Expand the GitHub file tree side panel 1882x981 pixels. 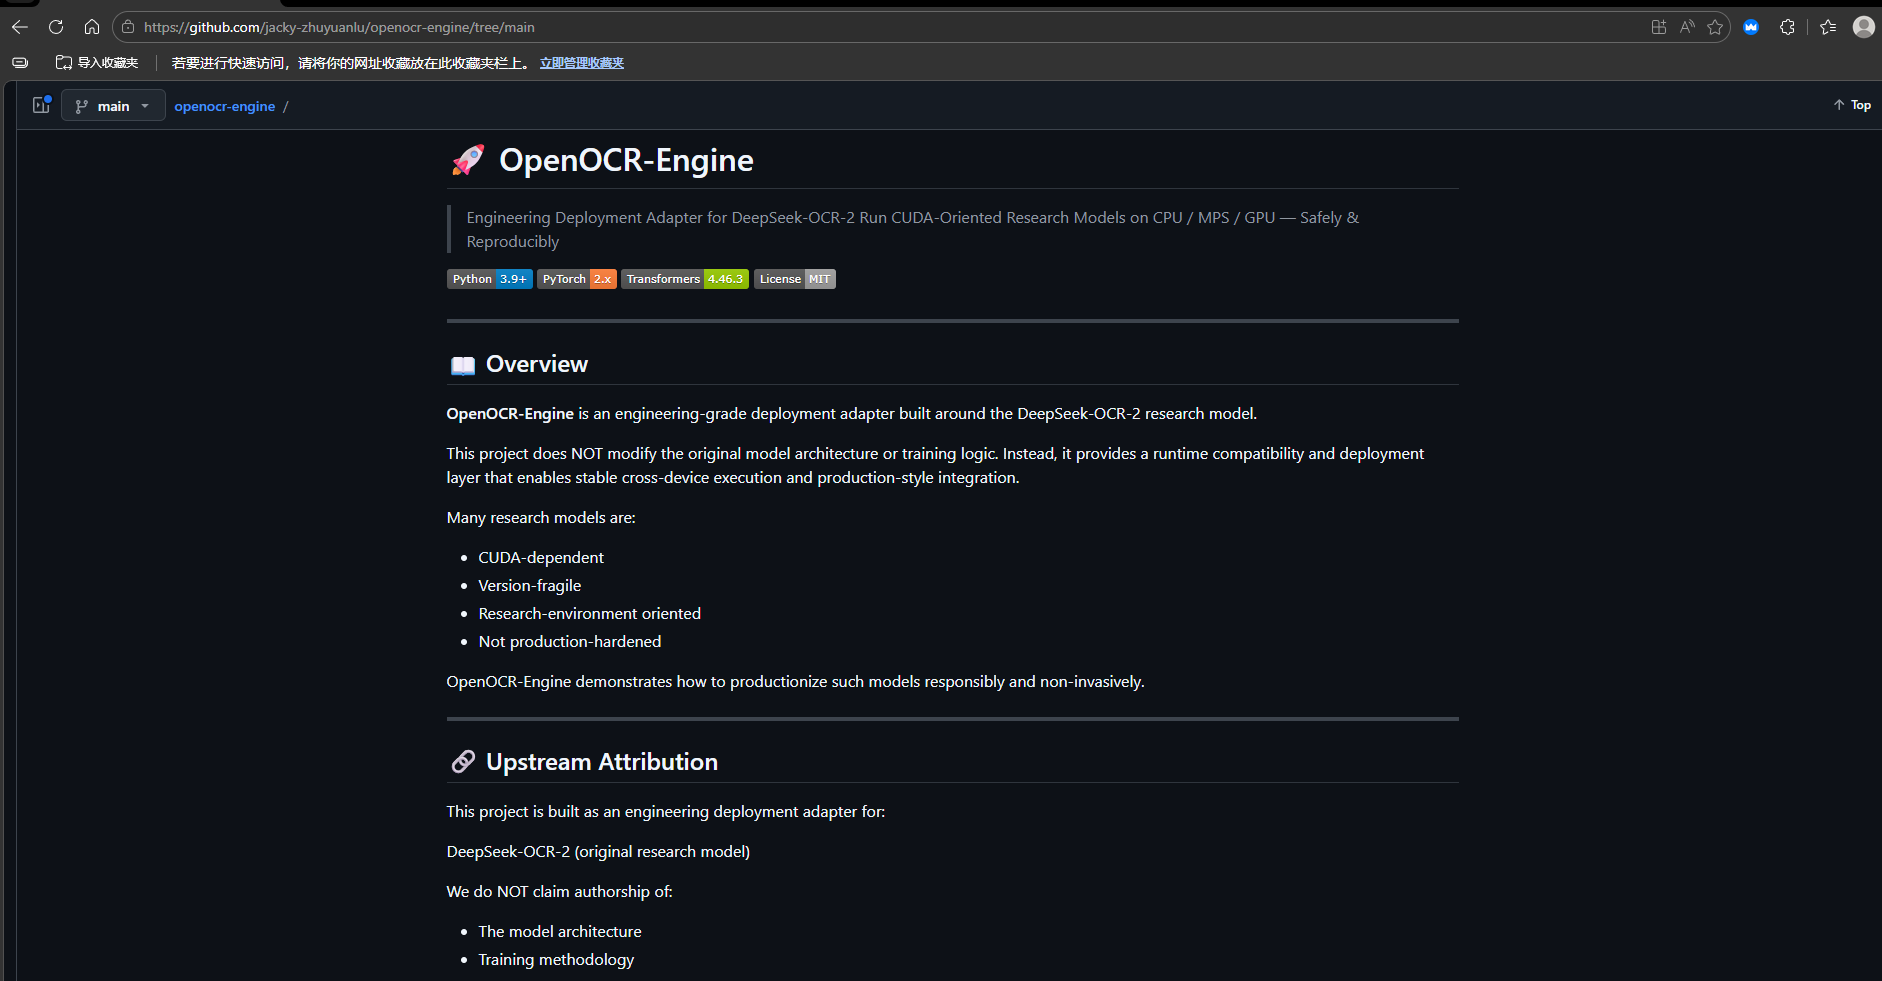click(41, 105)
